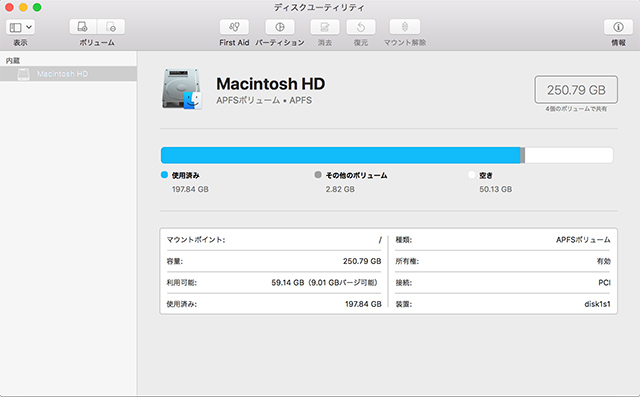The height and width of the screenshot is (397, 640).
Task: Click the 容量 value 250.79 GB in table
Action: (x=362, y=261)
